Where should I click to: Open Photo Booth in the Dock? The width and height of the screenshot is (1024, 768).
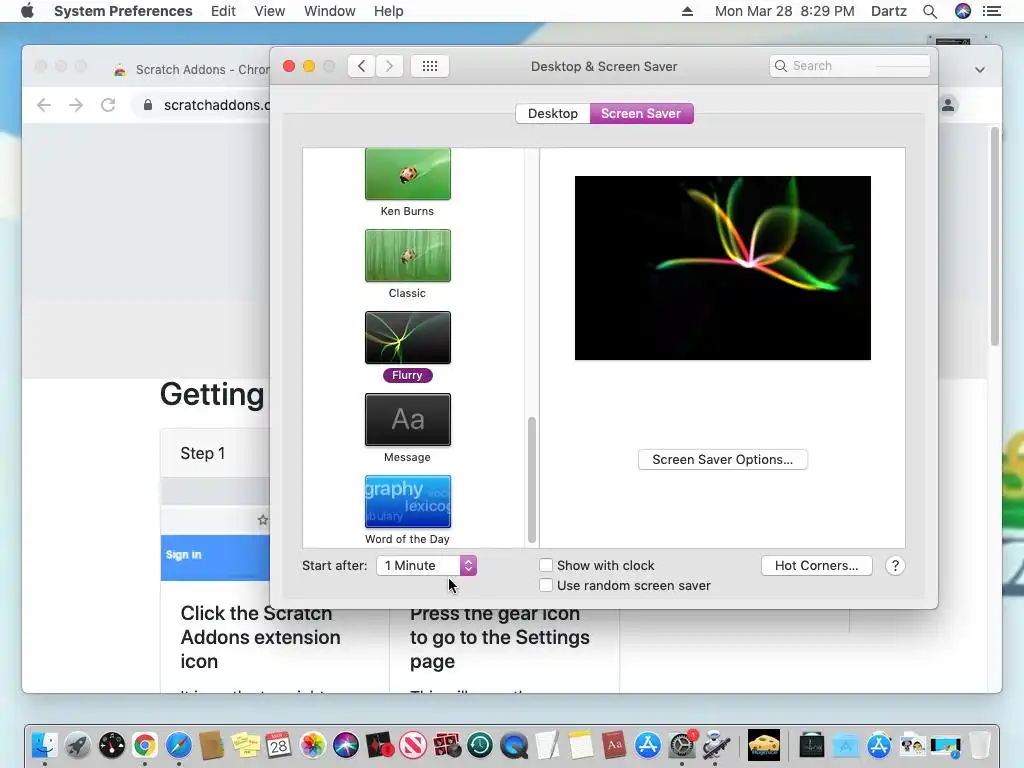(447, 744)
